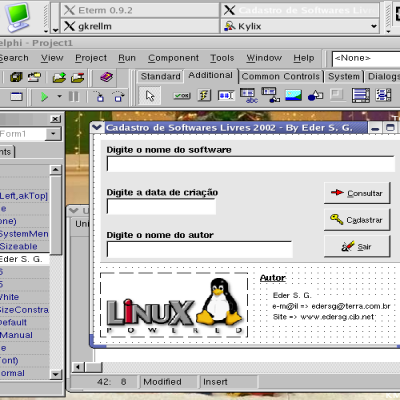Screen dimensions: 400x400
Task: Open the Form1 object selector dropdown
Action: (x=53, y=134)
